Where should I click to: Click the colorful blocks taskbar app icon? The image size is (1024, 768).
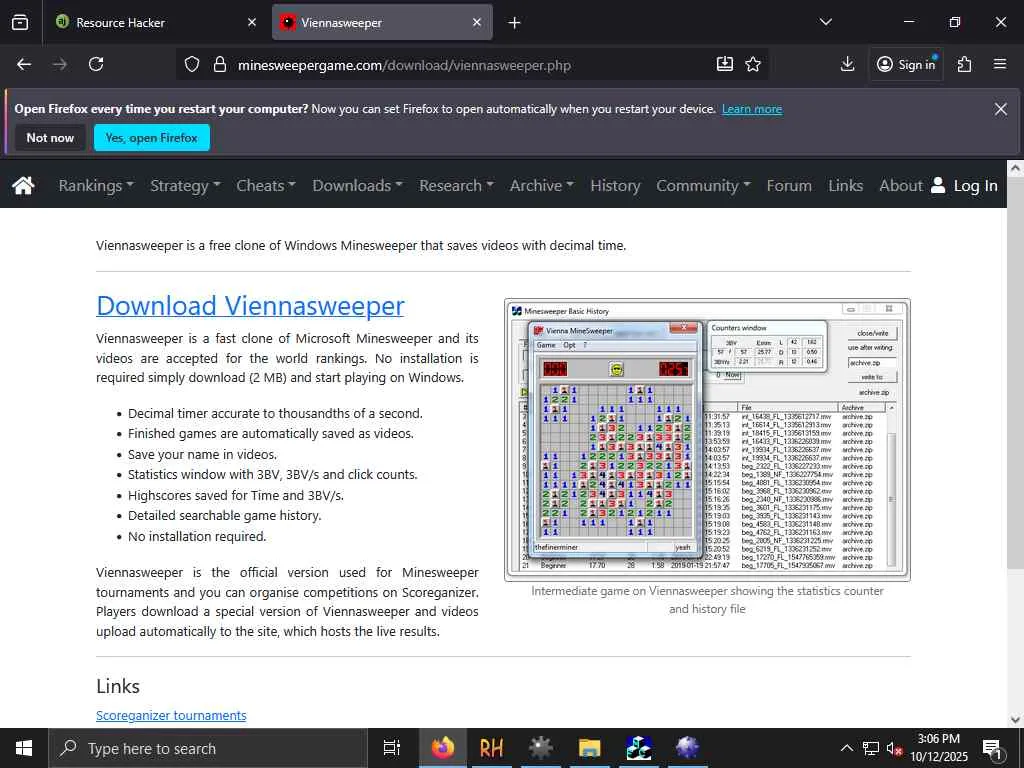coord(638,748)
